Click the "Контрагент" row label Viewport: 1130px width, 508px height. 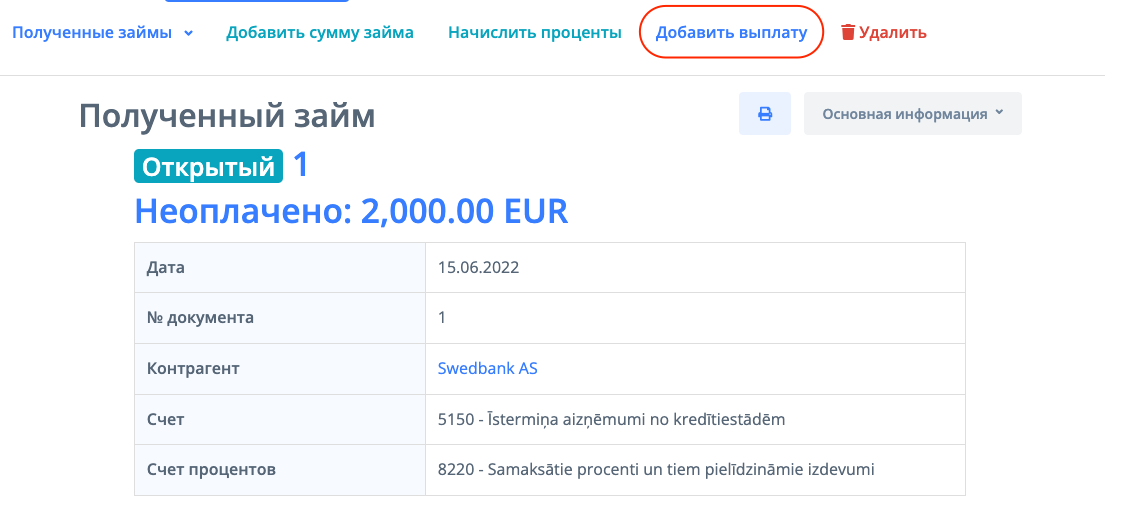(x=193, y=368)
